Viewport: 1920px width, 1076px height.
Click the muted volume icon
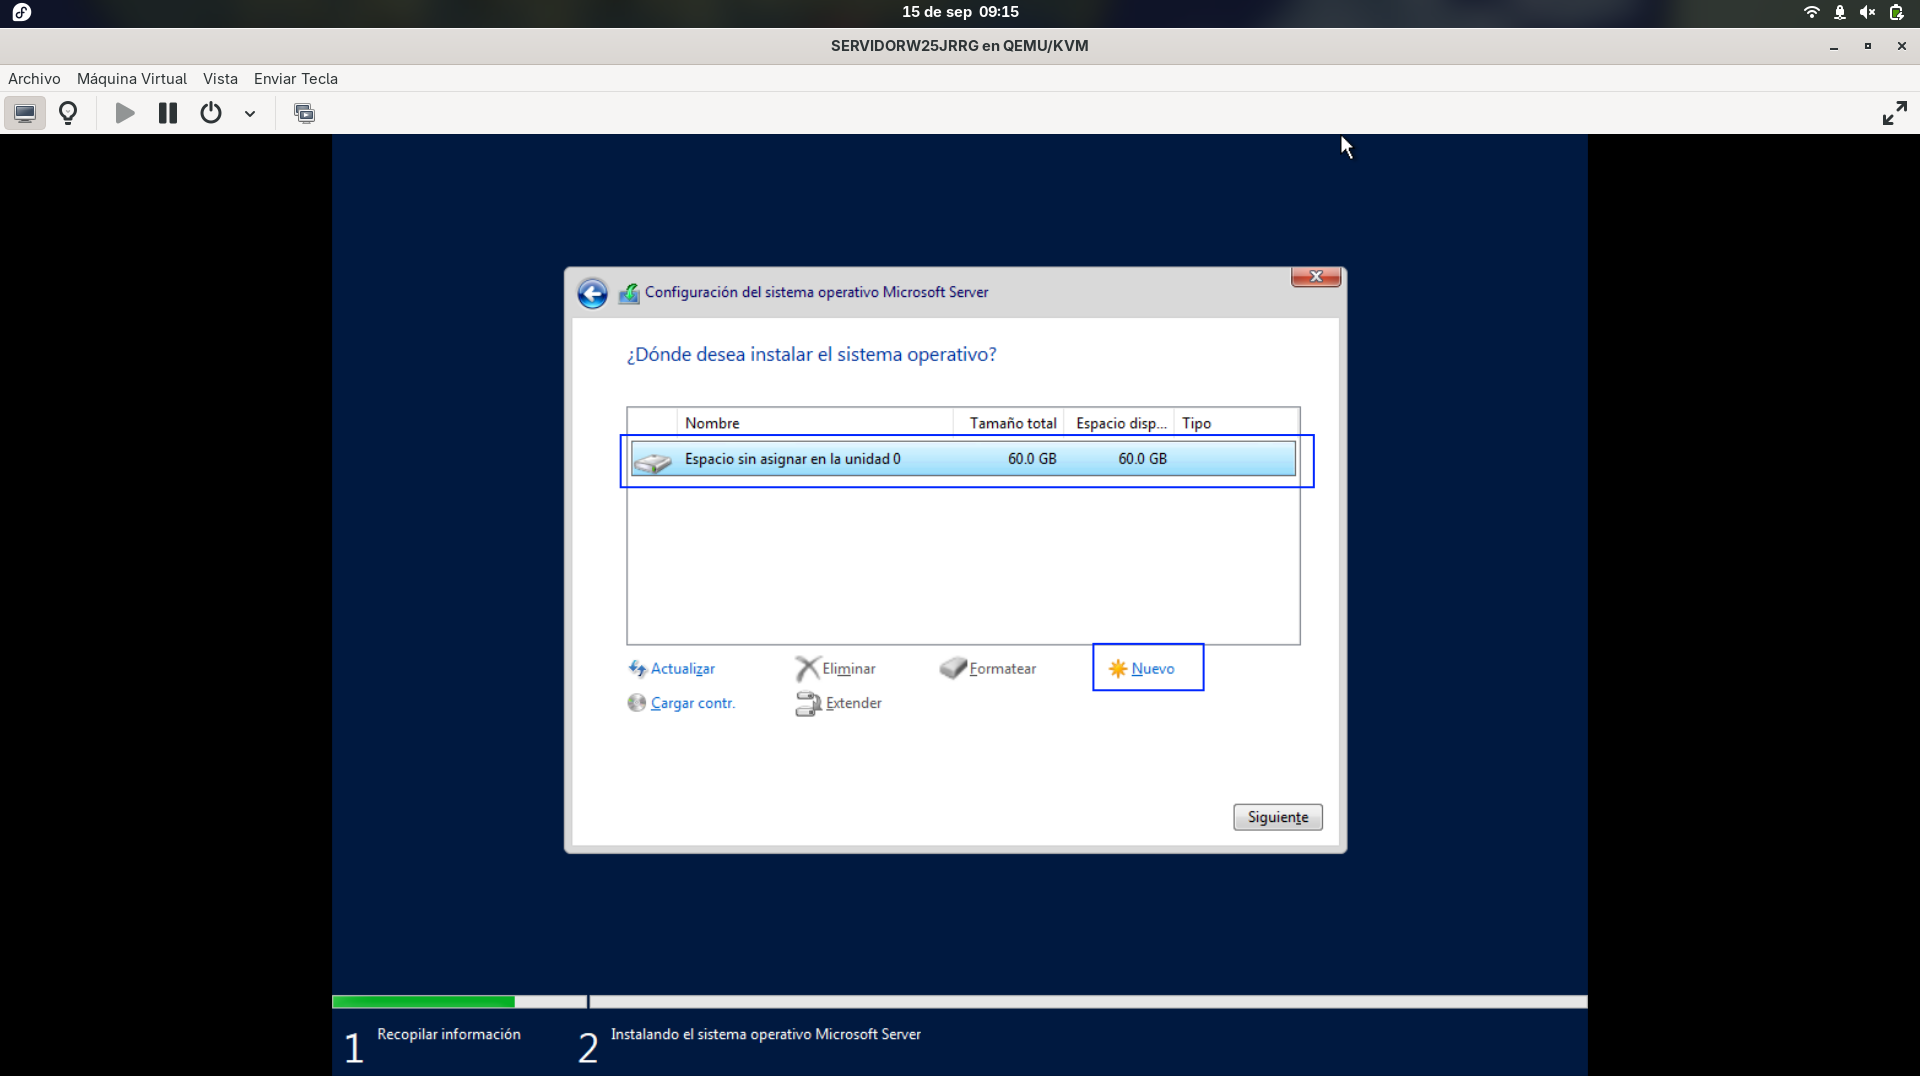1867,12
